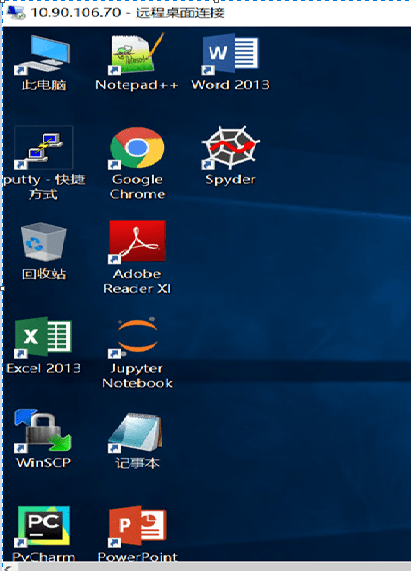This screenshot has width=411, height=571.
Task: Click the remote desktop connection title icon
Action: tap(16, 12)
